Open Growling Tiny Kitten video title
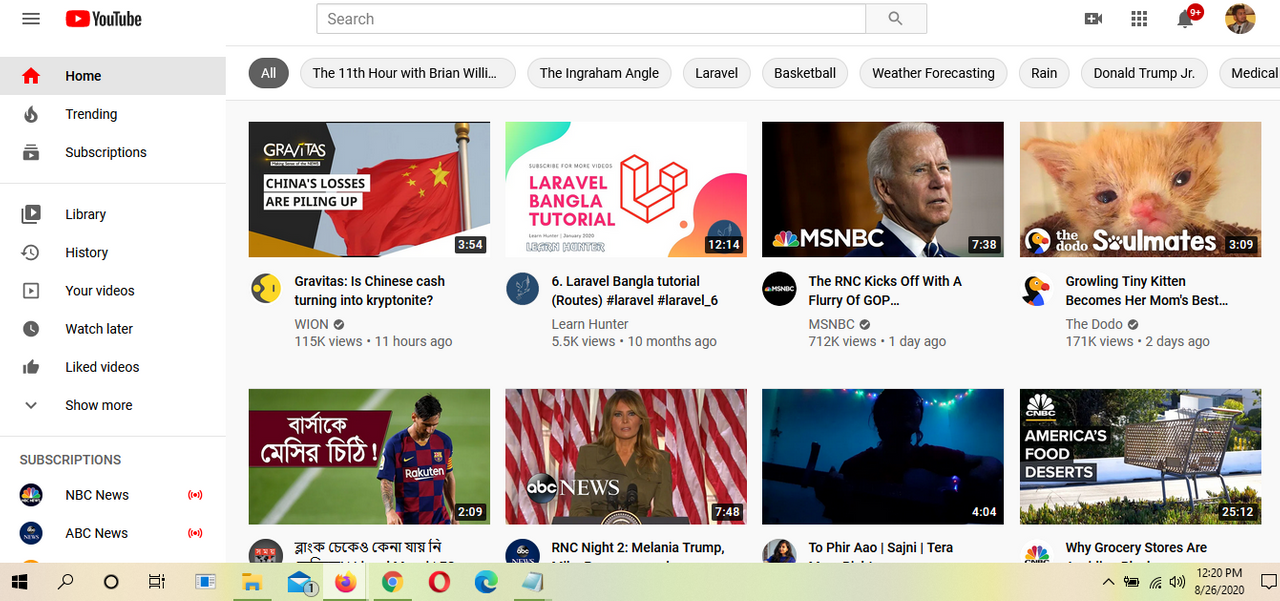Image resolution: width=1280 pixels, height=601 pixels. [1147, 291]
